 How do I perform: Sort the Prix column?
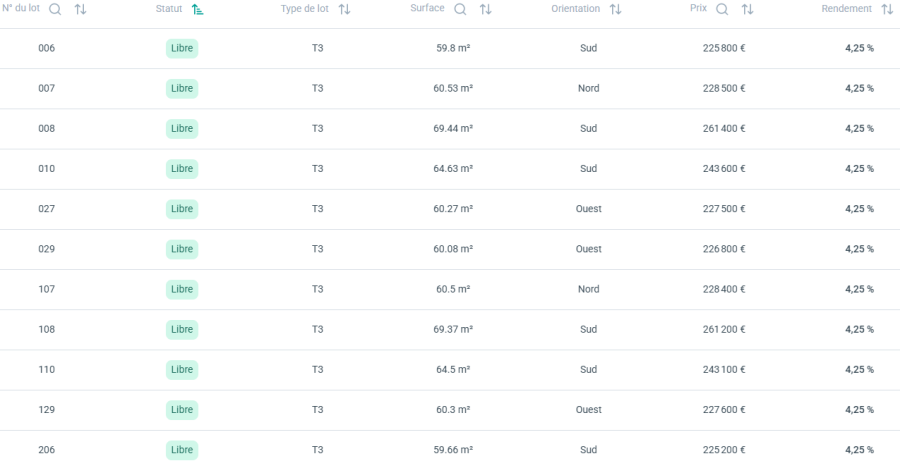tap(747, 9)
